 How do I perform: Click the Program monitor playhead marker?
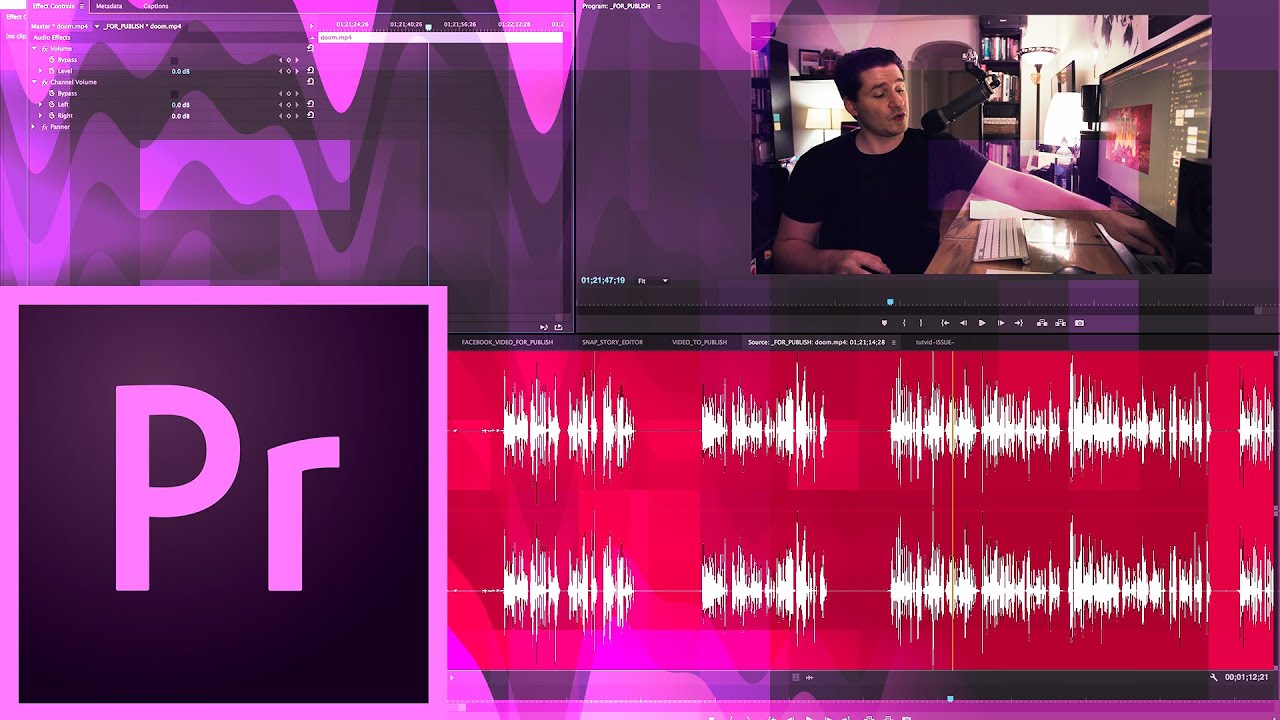890,301
